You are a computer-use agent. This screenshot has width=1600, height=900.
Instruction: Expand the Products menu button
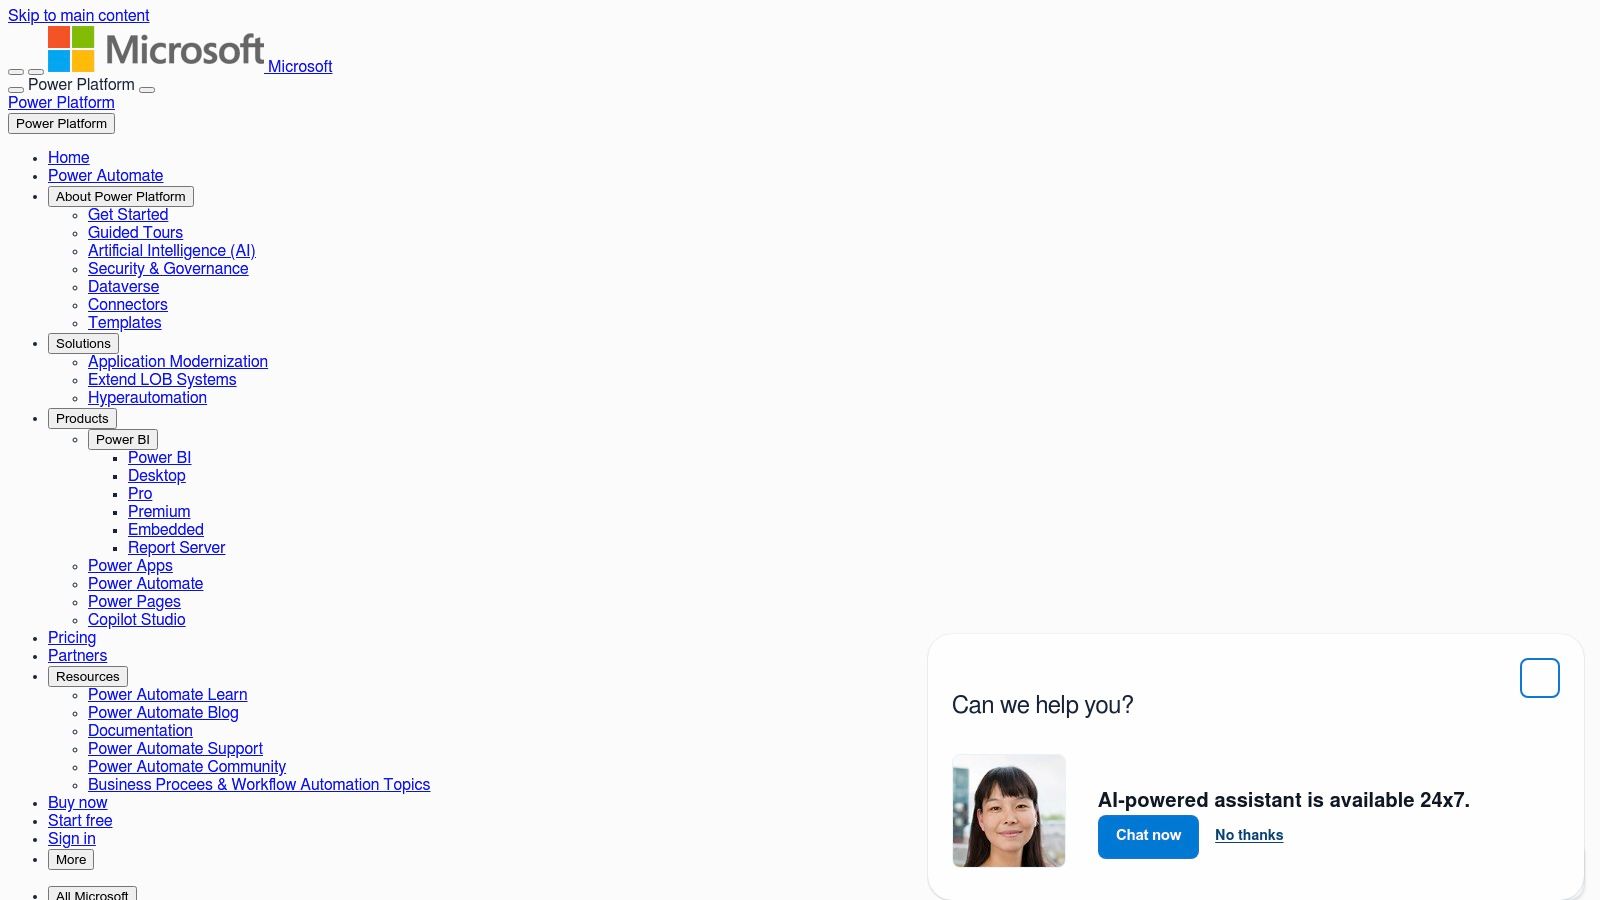[x=82, y=419]
